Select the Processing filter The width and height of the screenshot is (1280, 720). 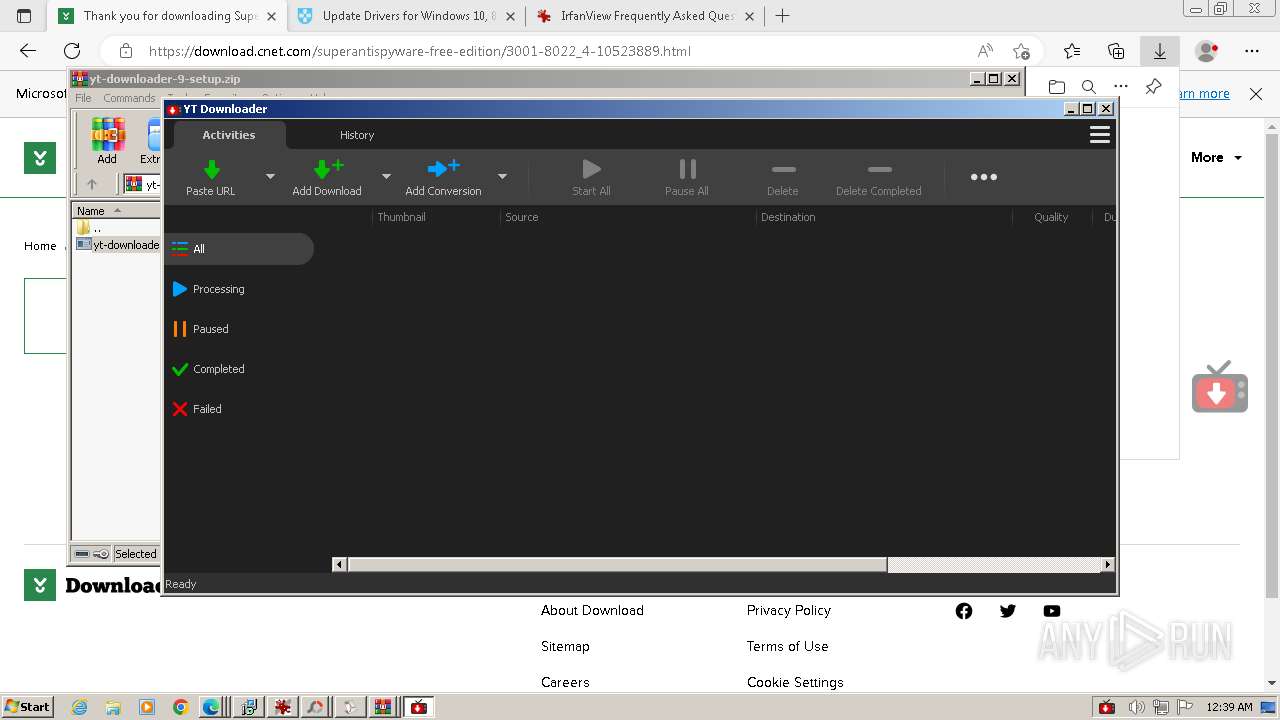pyautogui.click(x=239, y=289)
